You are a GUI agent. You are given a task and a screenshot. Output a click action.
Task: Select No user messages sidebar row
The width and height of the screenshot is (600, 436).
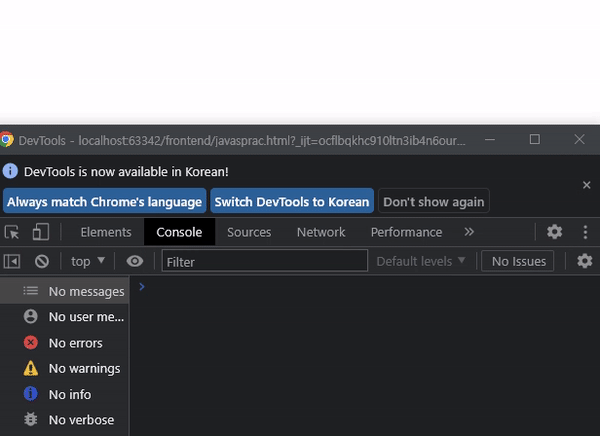(x=64, y=317)
